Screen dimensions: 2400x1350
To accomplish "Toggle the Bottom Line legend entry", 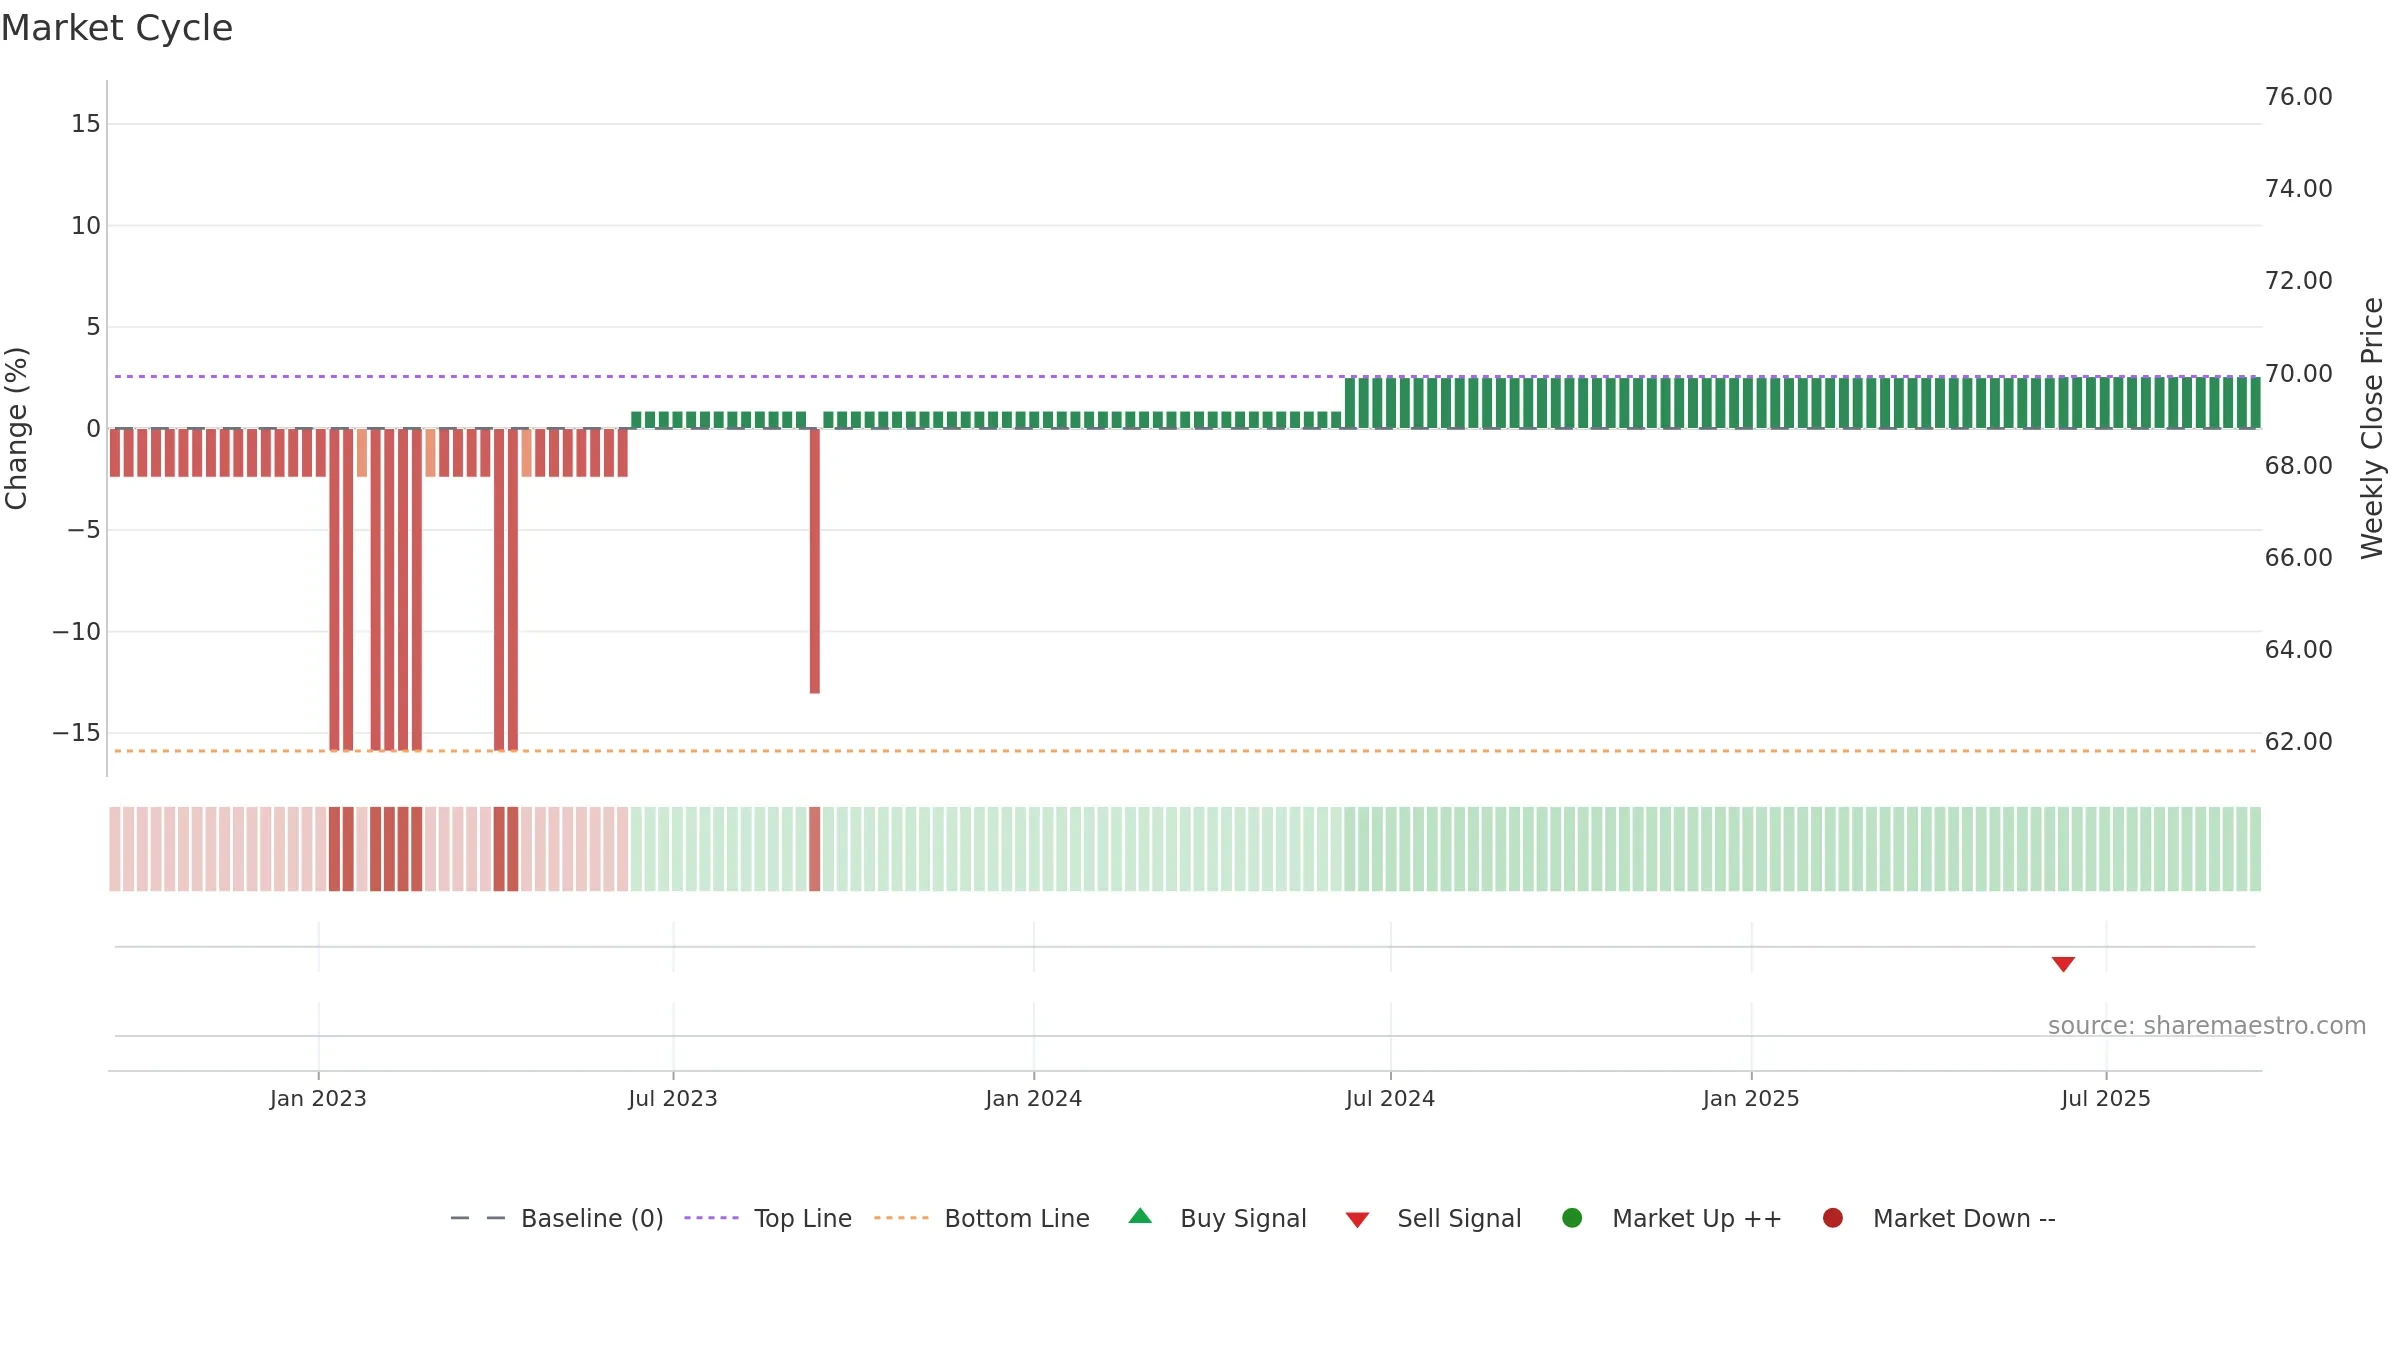I will tap(982, 1218).
